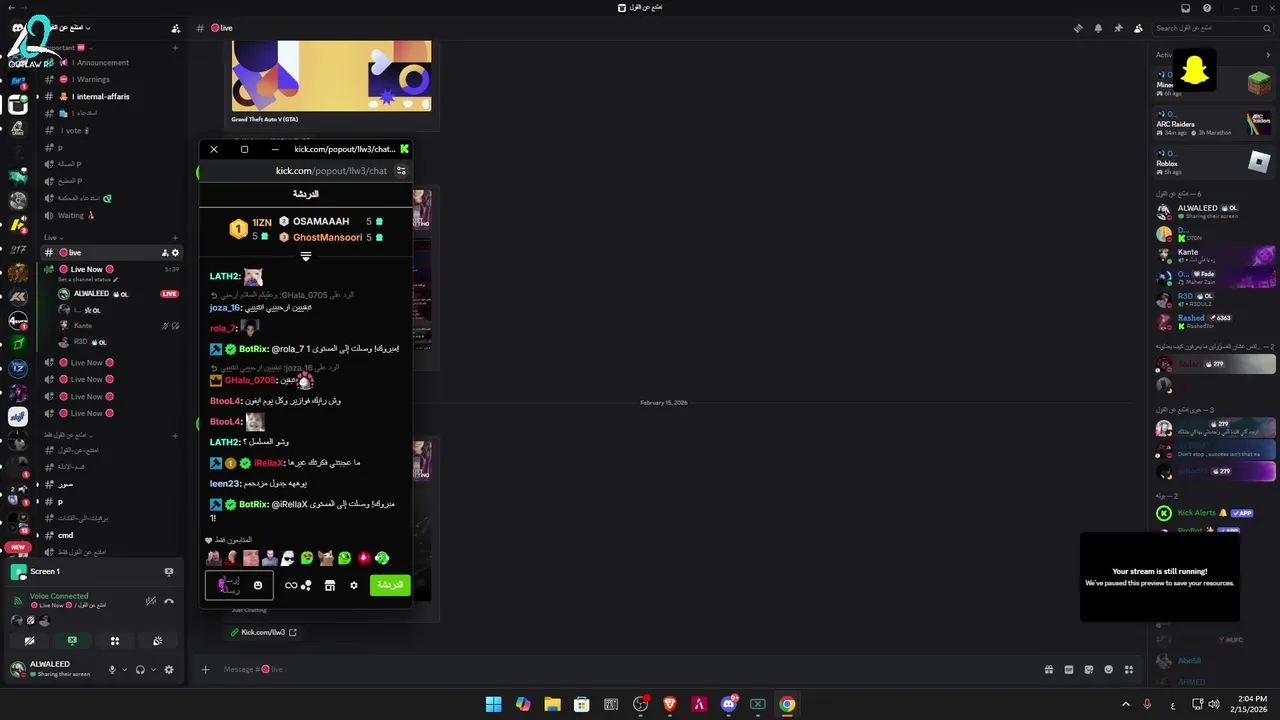Image resolution: width=1280 pixels, height=720 pixels.
Task: Deafen Discord headphones
Action: [140, 669]
